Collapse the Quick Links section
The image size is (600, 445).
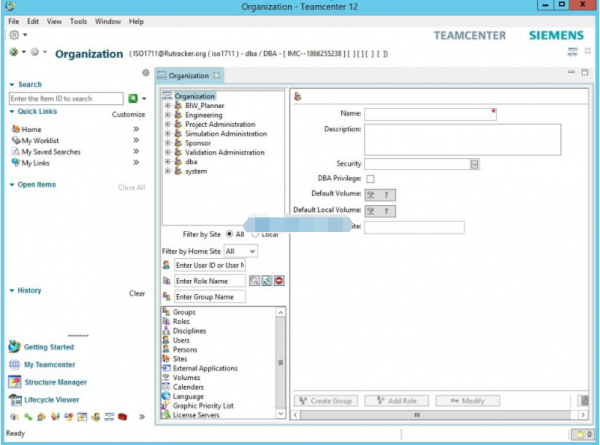coord(12,111)
